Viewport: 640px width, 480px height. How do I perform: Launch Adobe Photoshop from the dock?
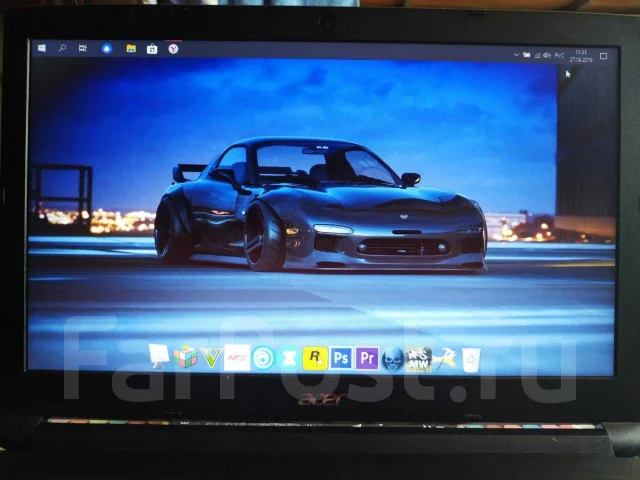tap(341, 358)
